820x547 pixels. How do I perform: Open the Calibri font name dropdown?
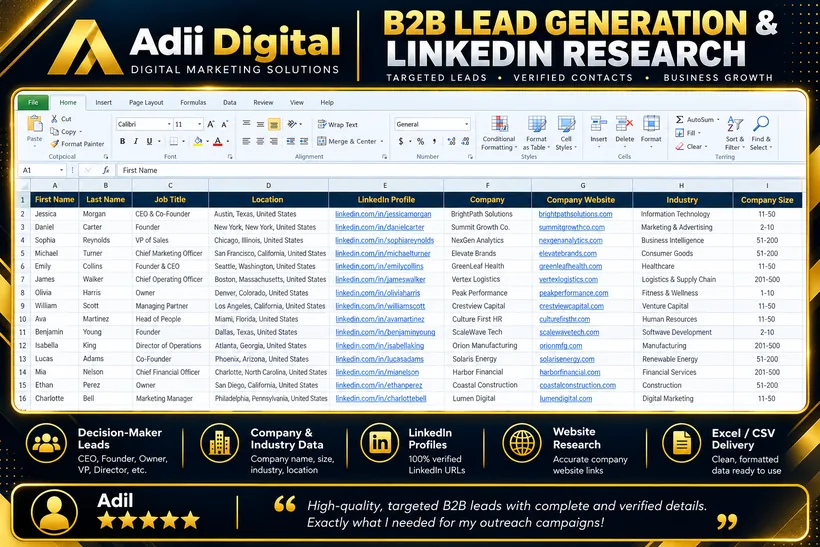coord(169,124)
